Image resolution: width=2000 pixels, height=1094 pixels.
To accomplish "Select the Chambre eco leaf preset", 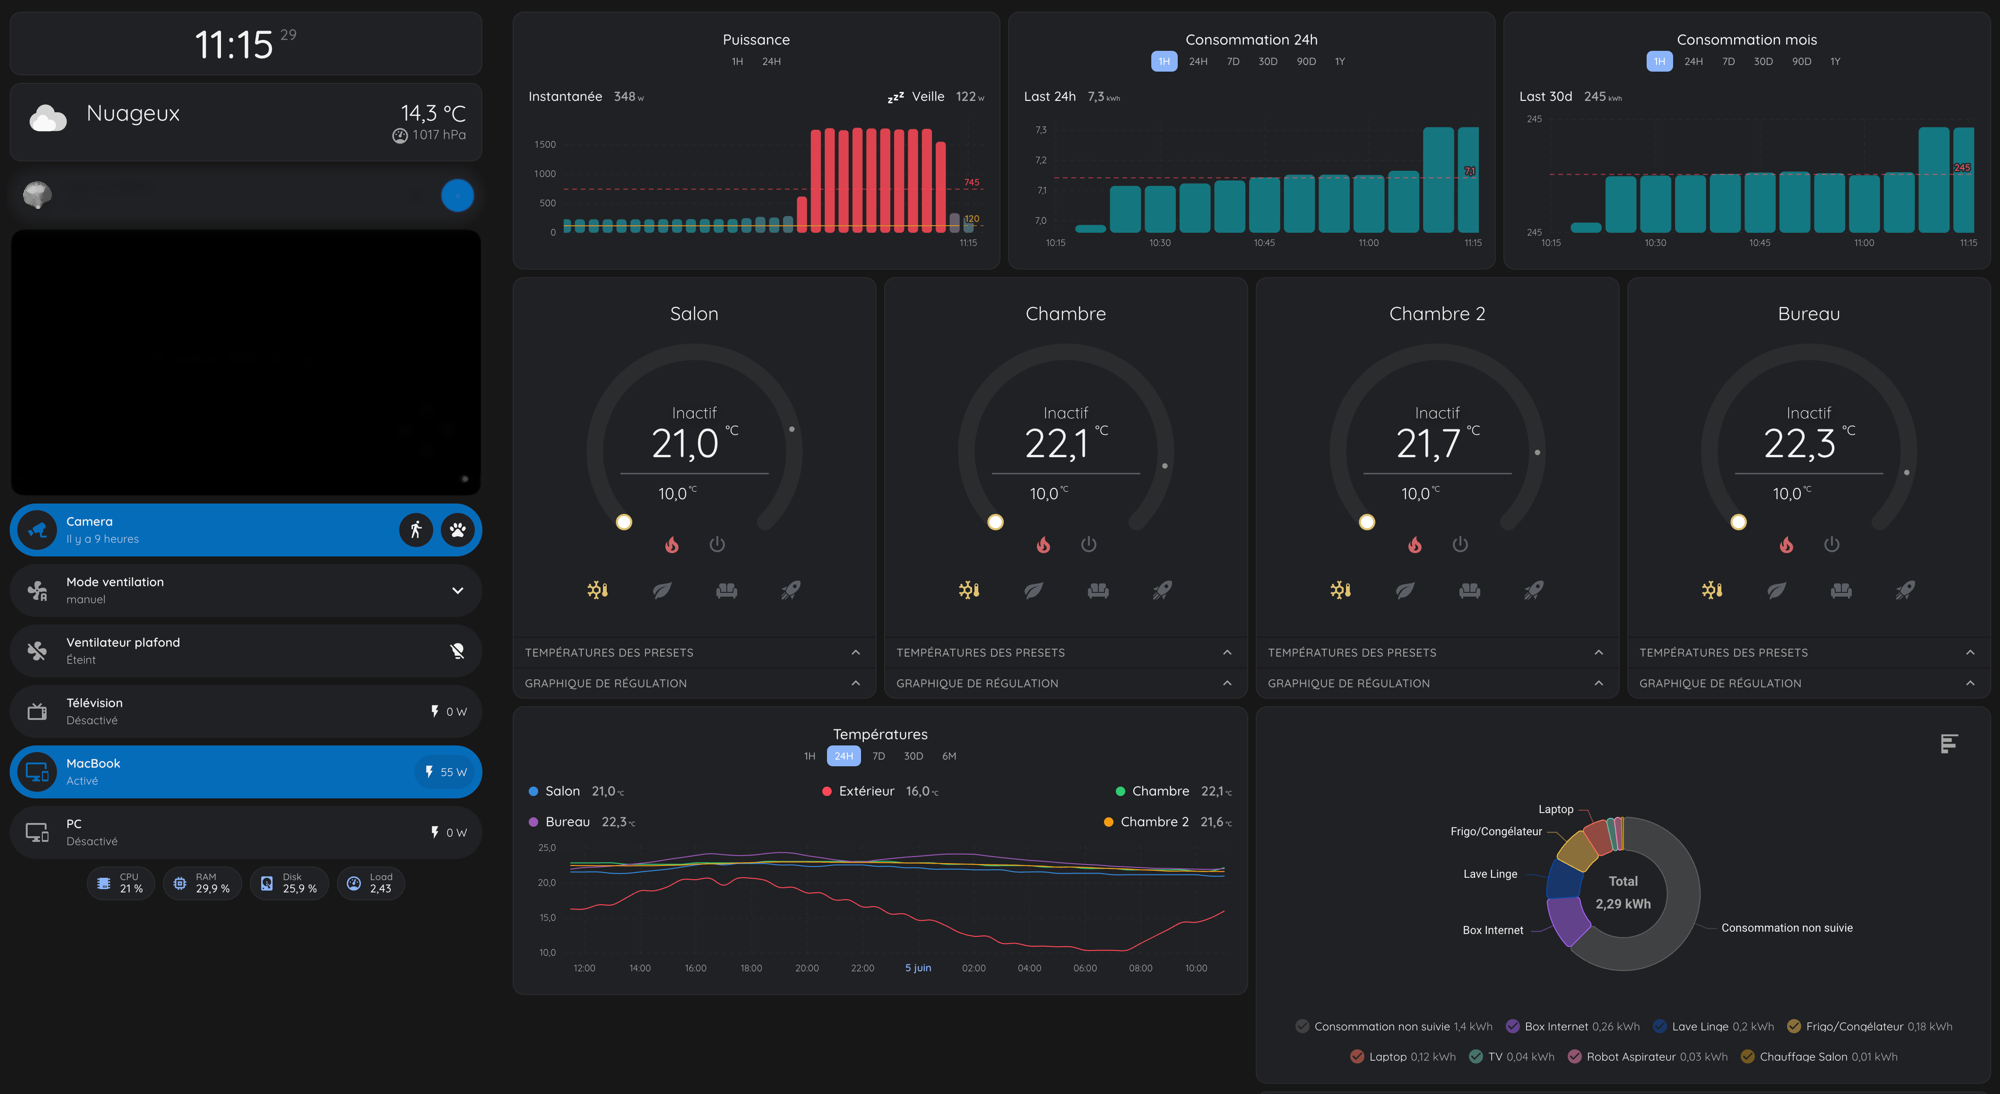I will [1034, 590].
